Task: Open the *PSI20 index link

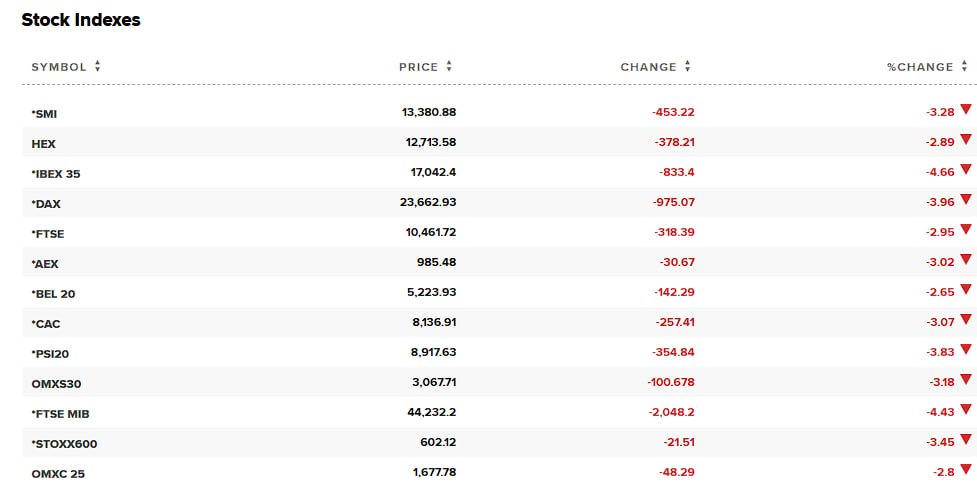Action: coord(50,354)
